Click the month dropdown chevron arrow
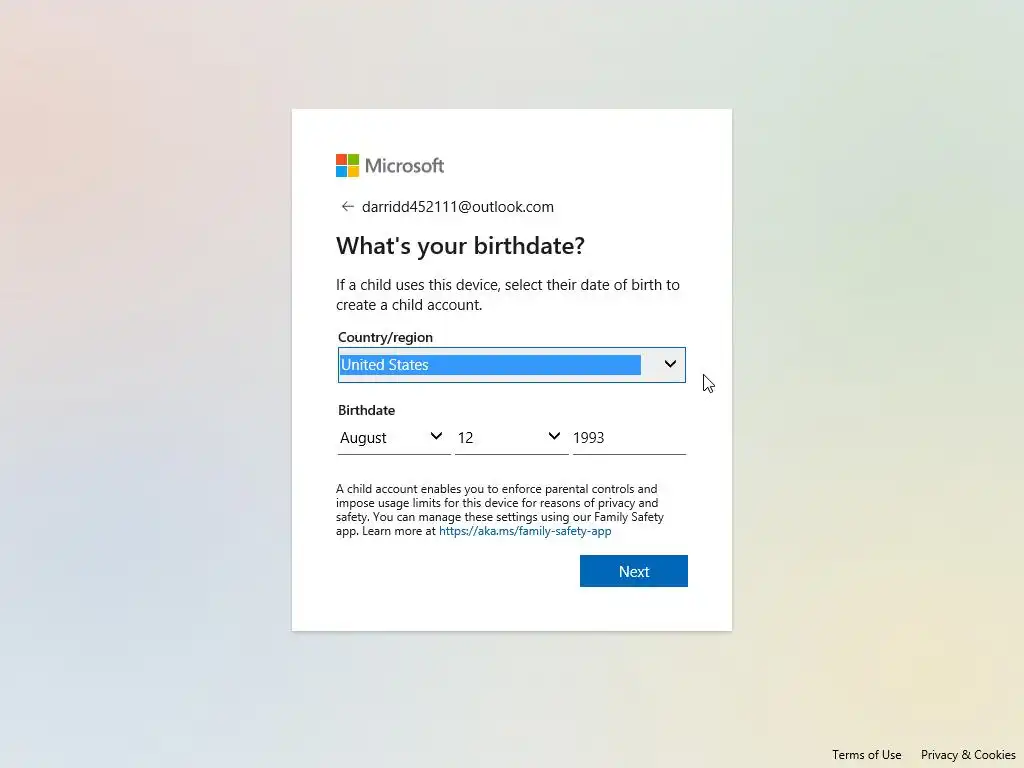 pos(436,437)
